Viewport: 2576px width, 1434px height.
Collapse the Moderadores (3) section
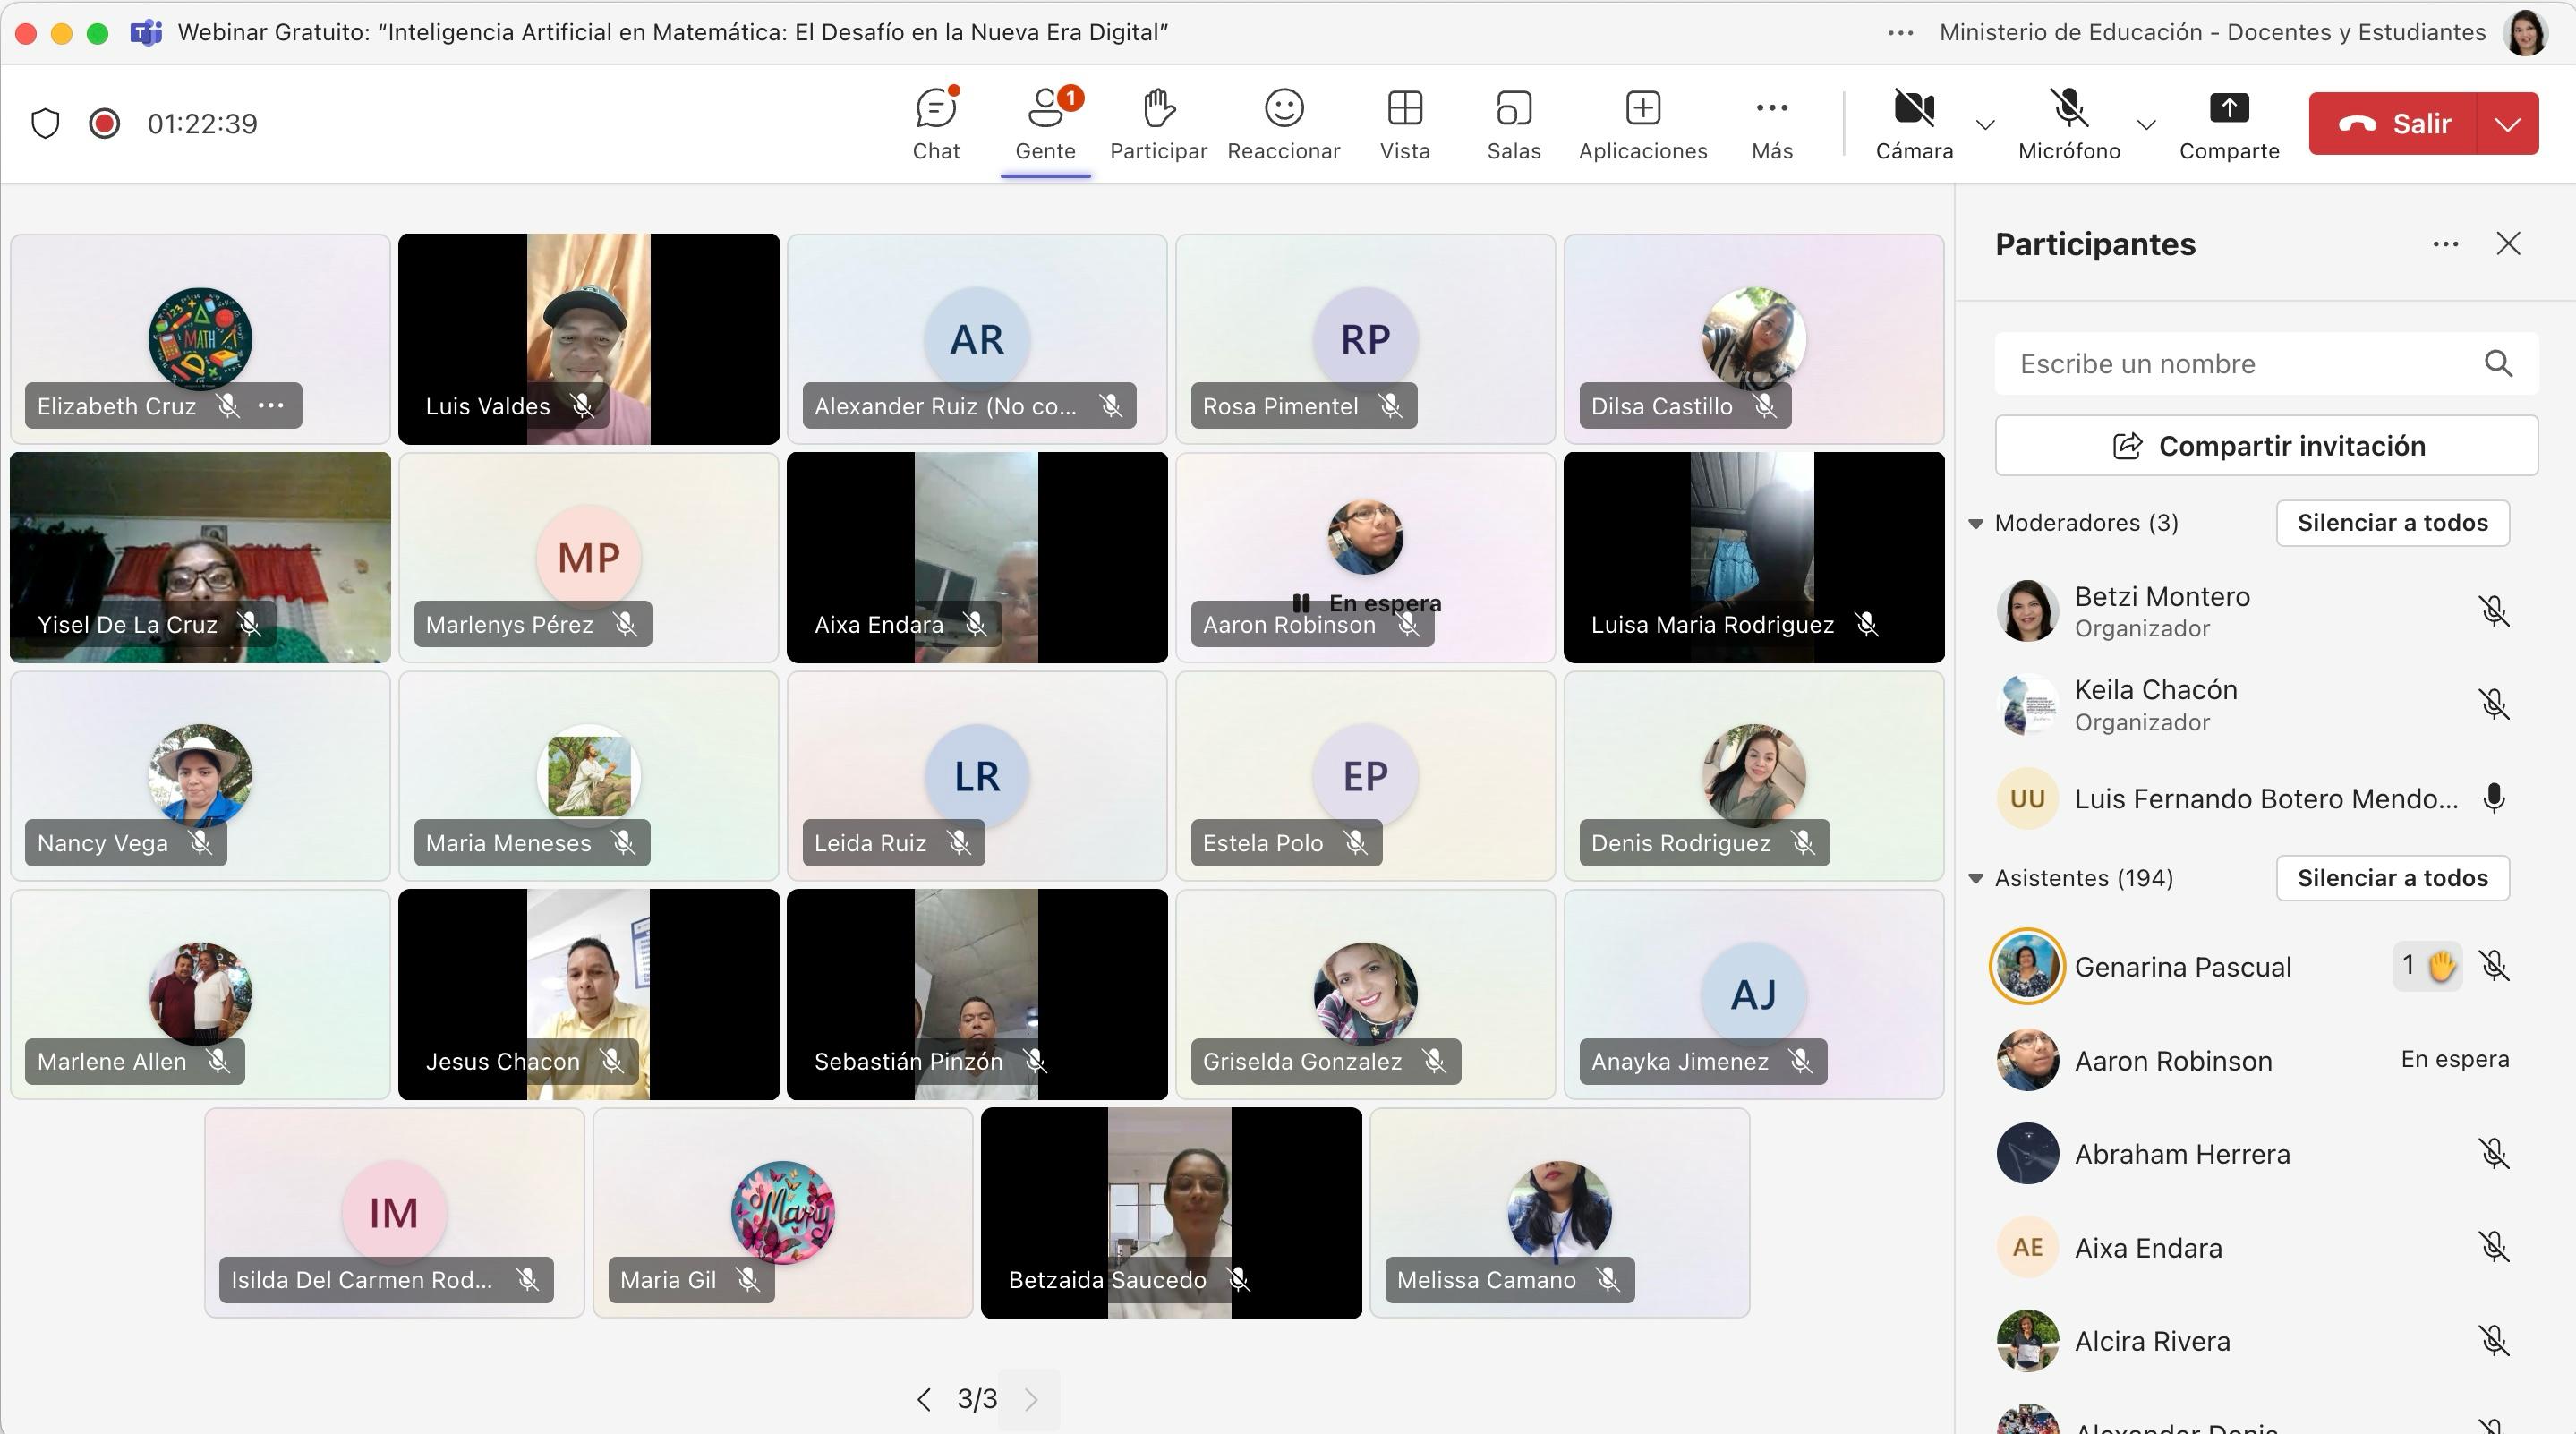coord(1975,523)
